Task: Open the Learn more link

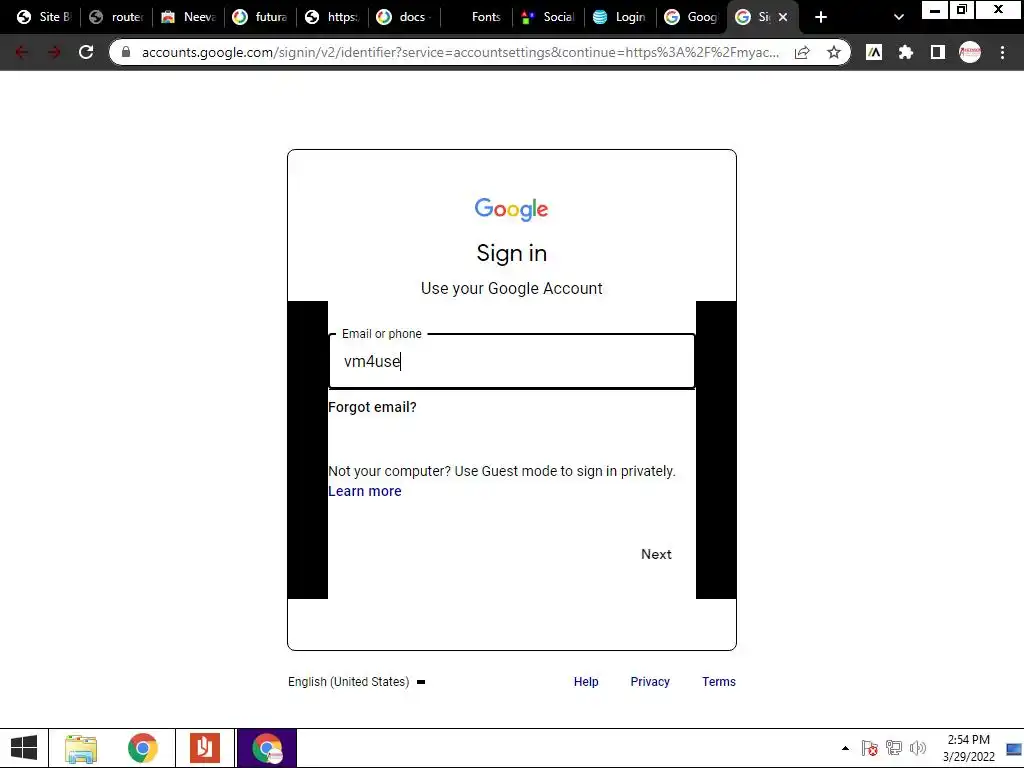Action: pyautogui.click(x=364, y=491)
